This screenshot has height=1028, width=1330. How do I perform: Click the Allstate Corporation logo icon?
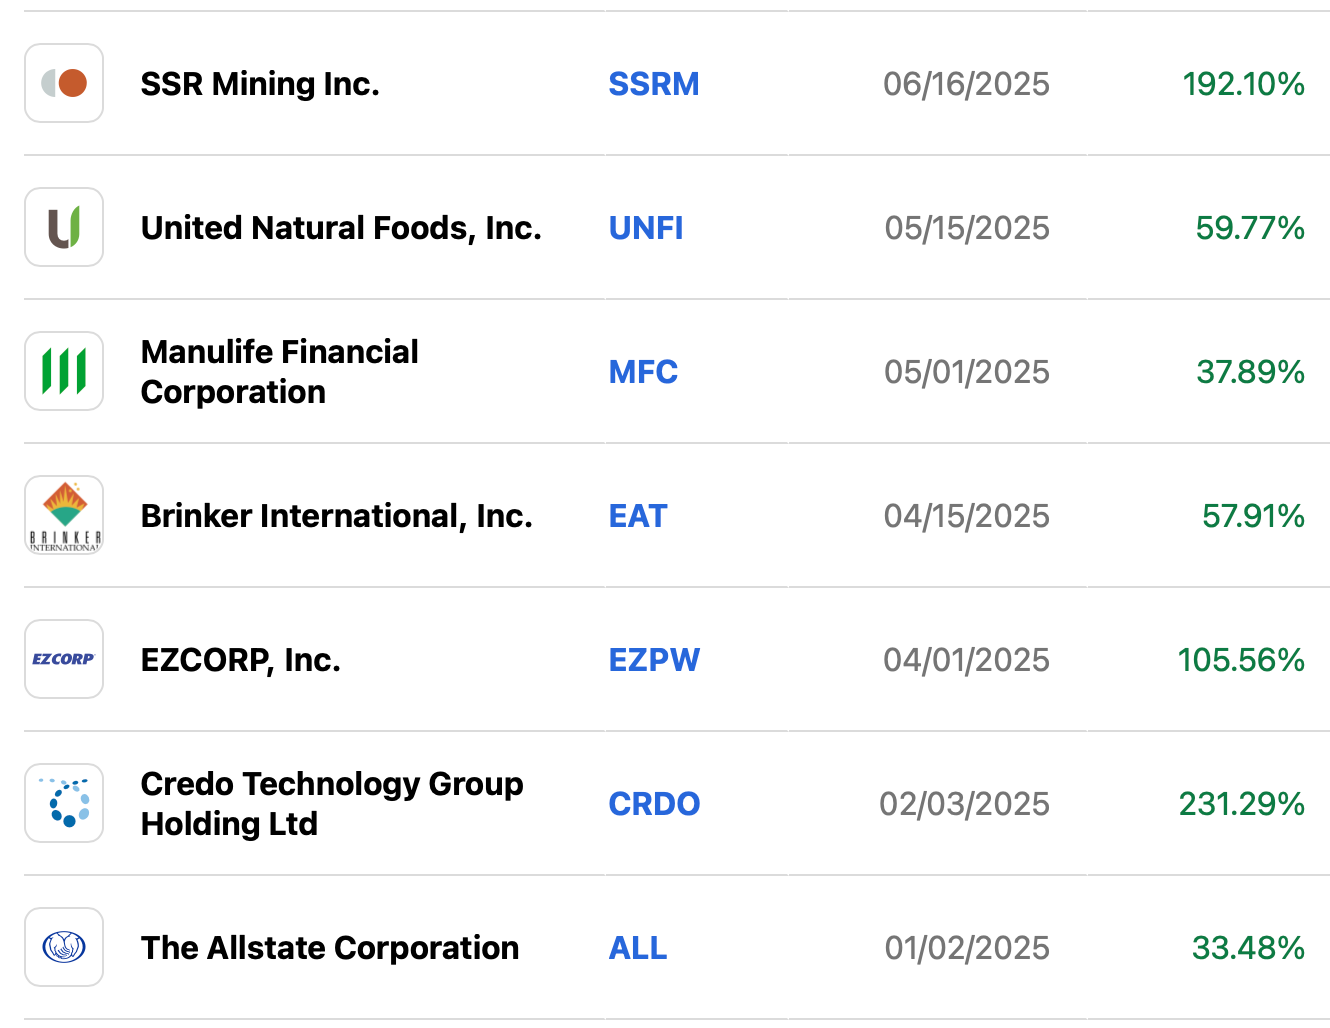(64, 947)
